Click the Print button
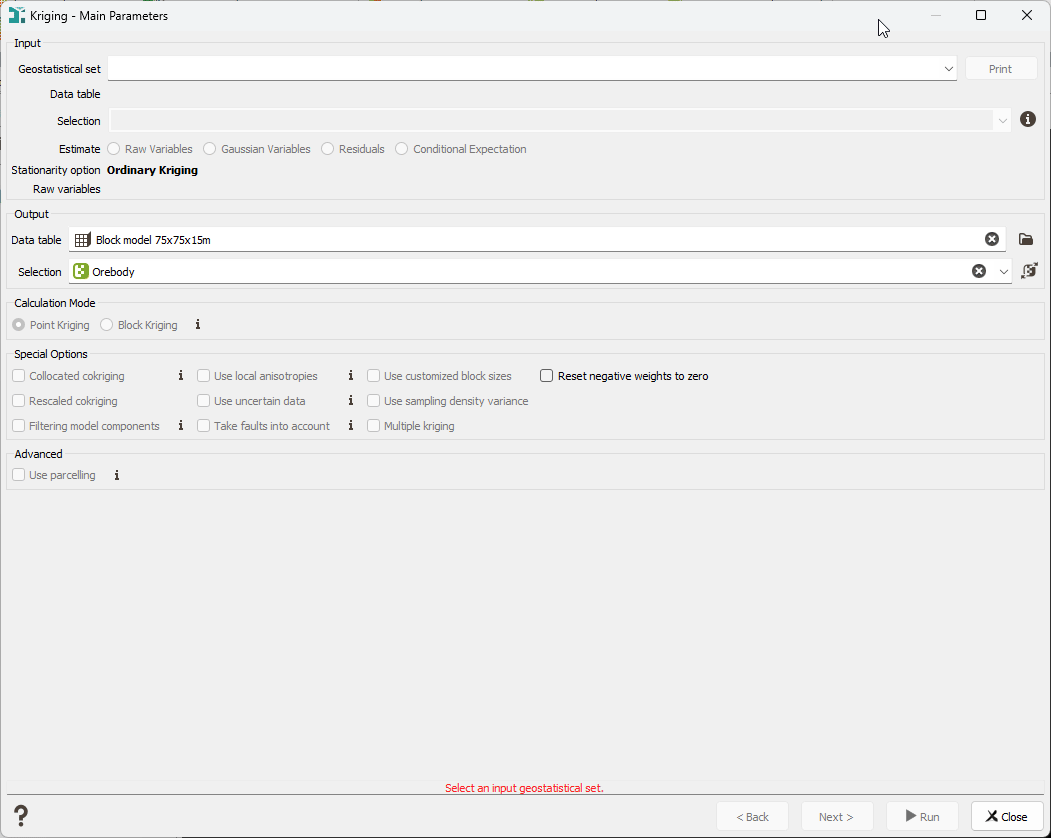This screenshot has width=1051, height=838. 1000,68
